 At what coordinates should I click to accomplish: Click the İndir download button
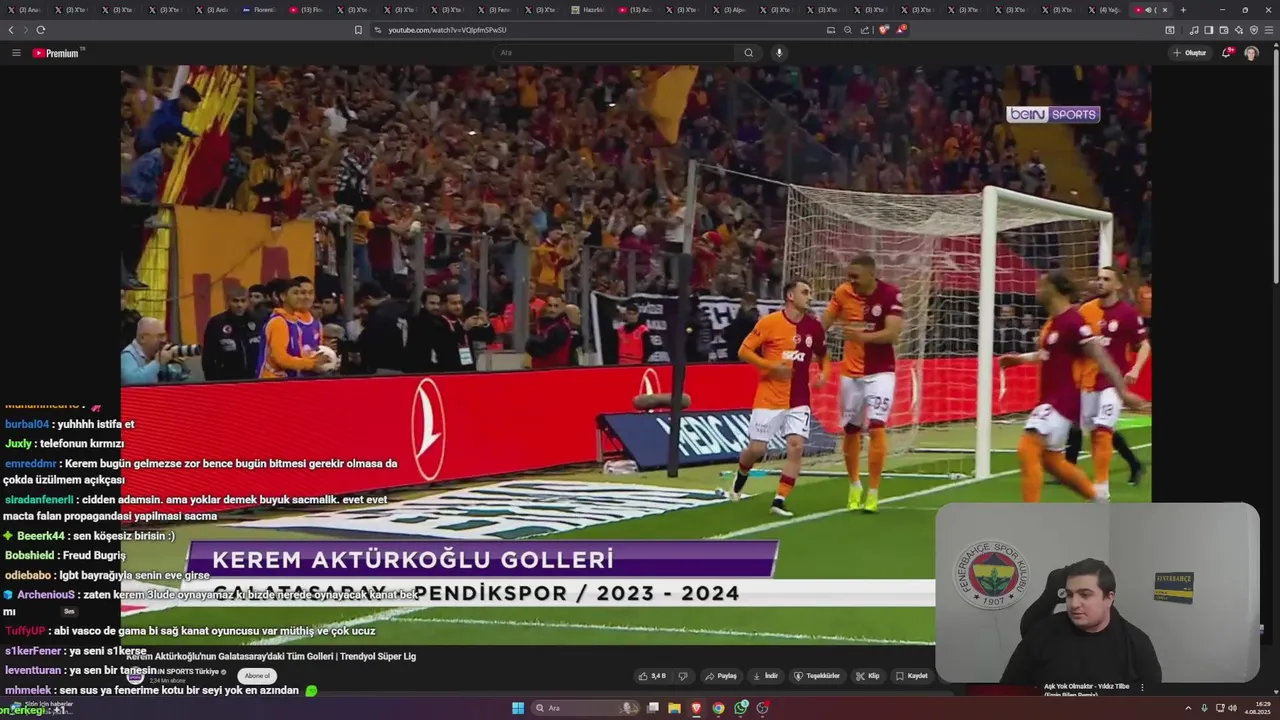pos(765,676)
